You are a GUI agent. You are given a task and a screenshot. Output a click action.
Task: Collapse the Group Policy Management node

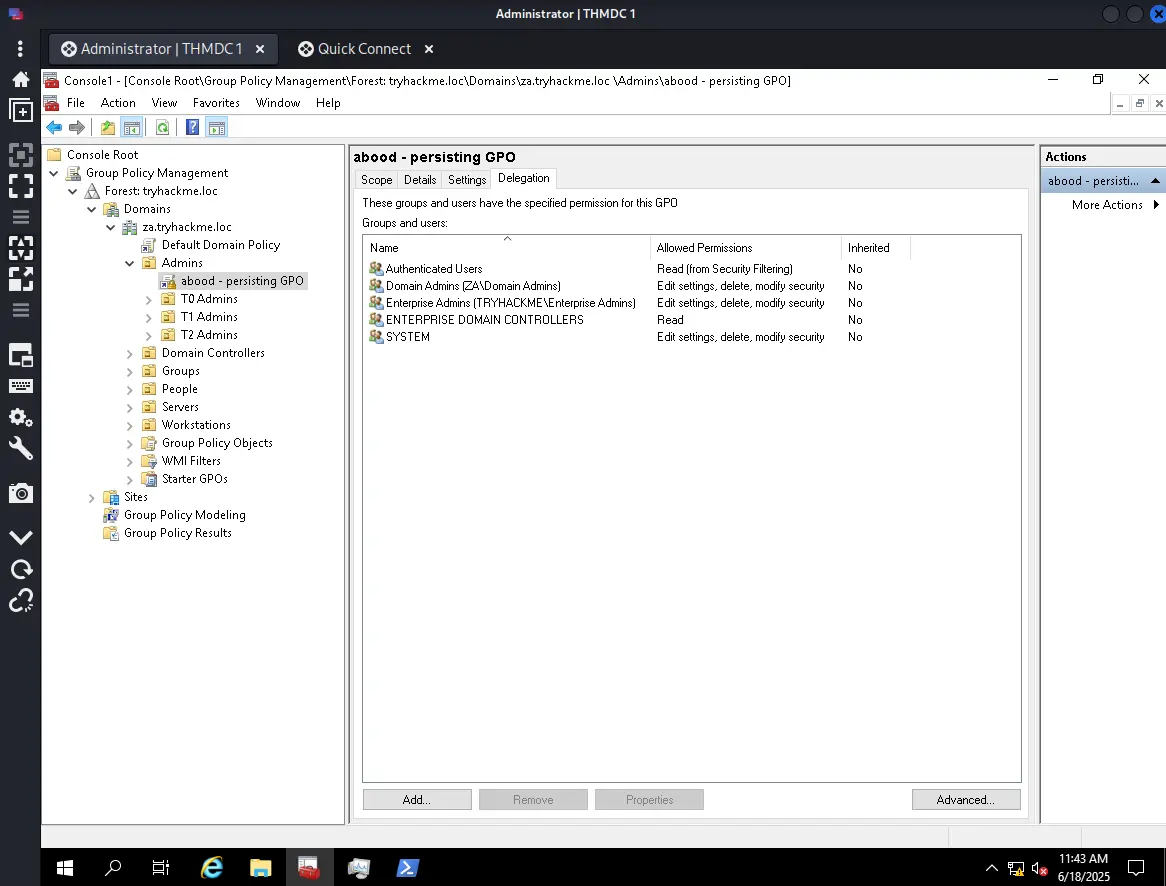click(x=54, y=173)
